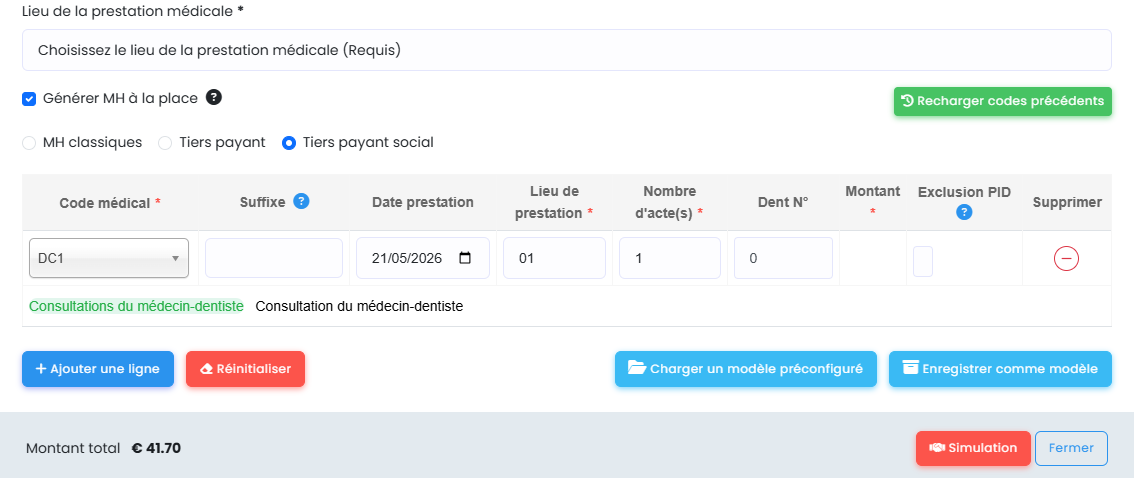Uncheck Générer MH à la place checkbox
This screenshot has width=1134, height=478.
pyautogui.click(x=29, y=99)
